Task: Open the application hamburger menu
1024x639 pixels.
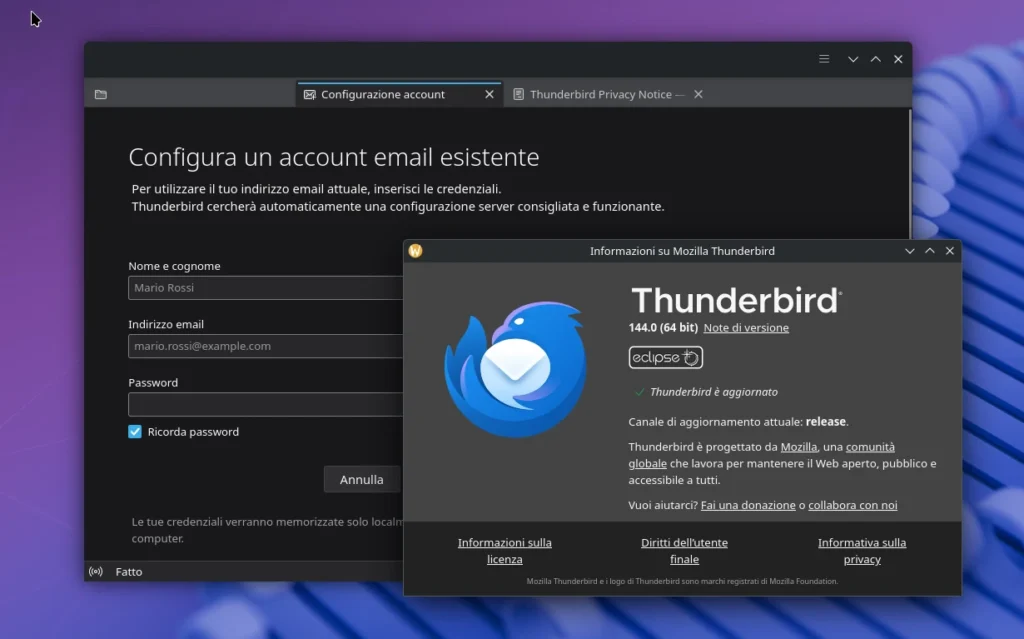Action: point(823,59)
